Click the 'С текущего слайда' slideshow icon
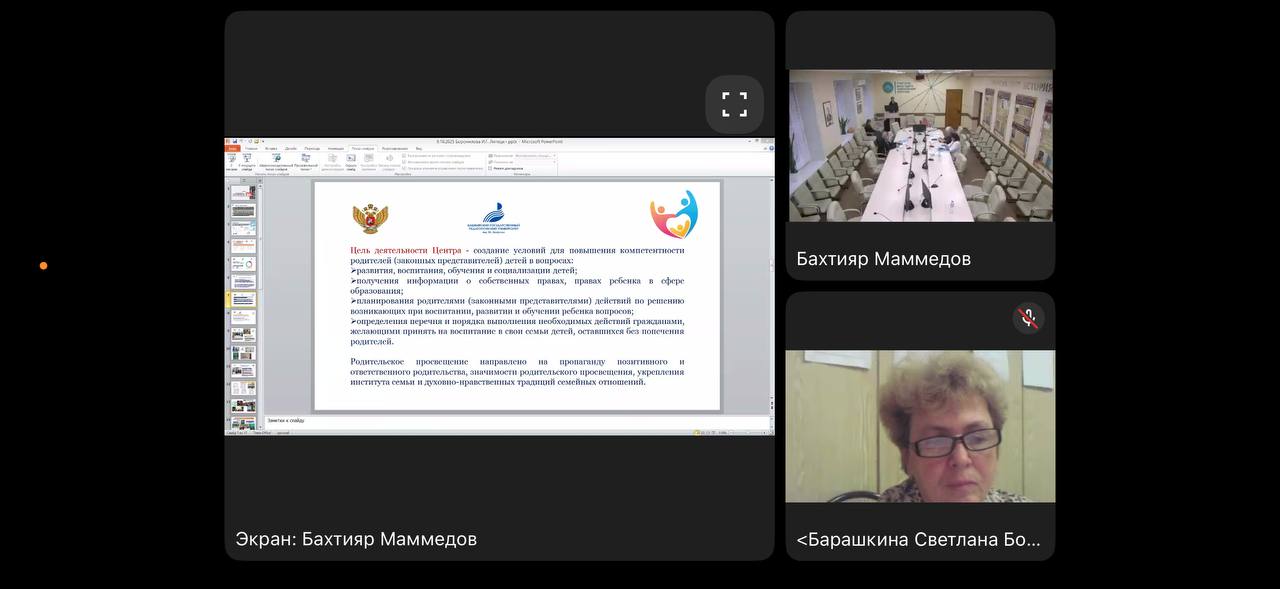Screen dimensions: 1280x589 click(247, 159)
